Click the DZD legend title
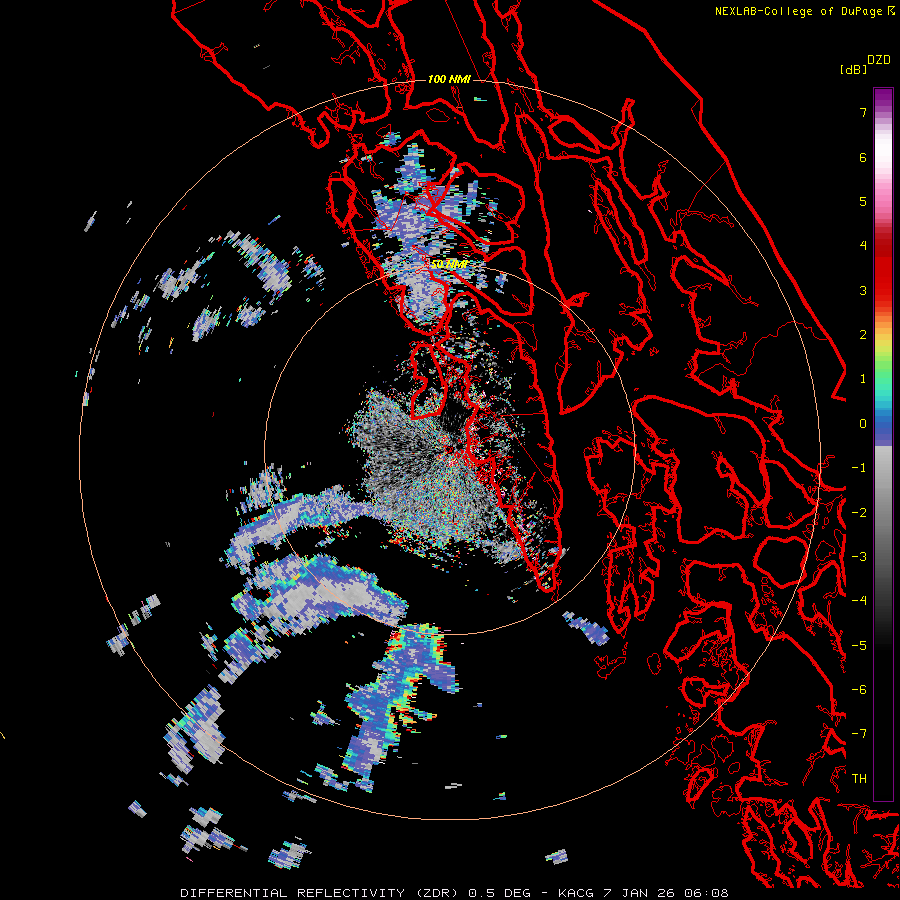 879,60
